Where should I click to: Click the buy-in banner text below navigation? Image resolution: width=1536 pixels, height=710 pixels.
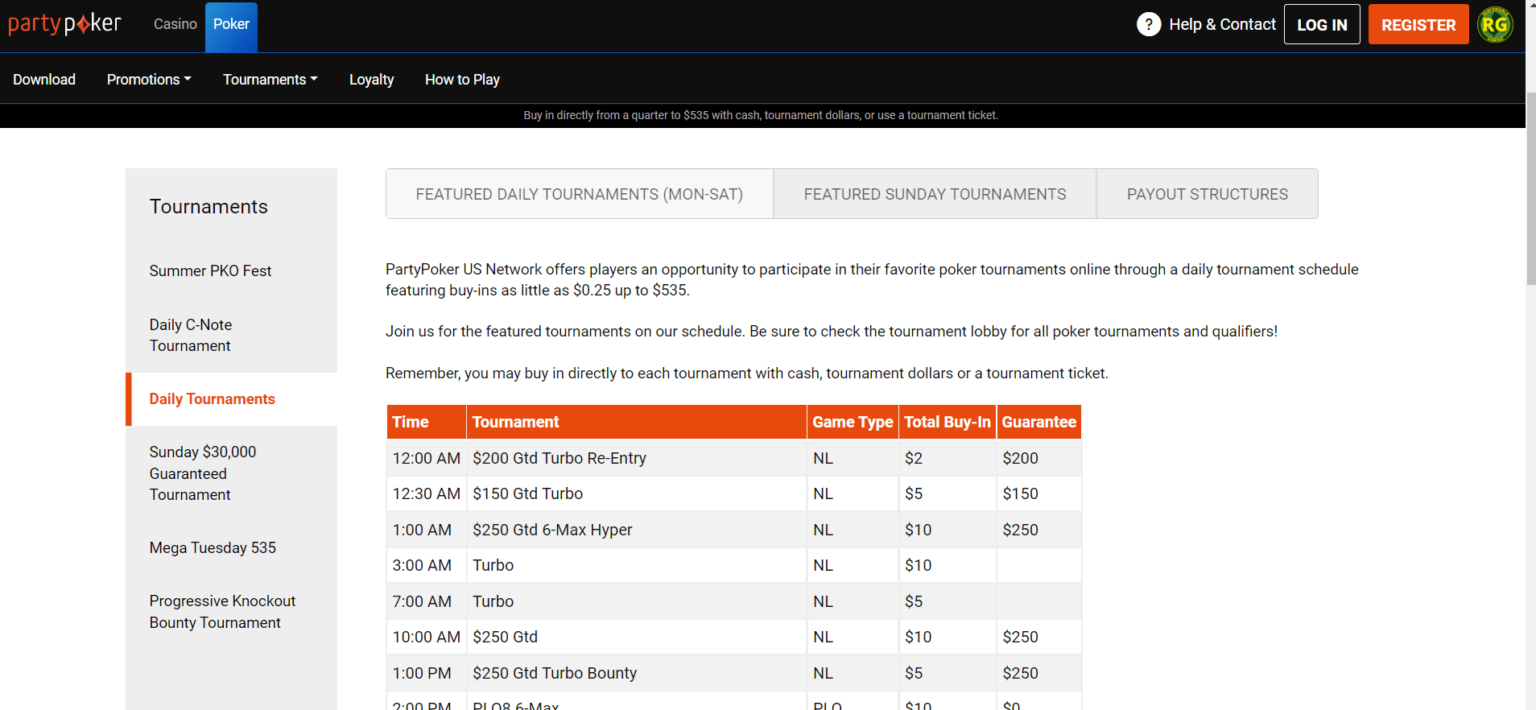(761, 115)
